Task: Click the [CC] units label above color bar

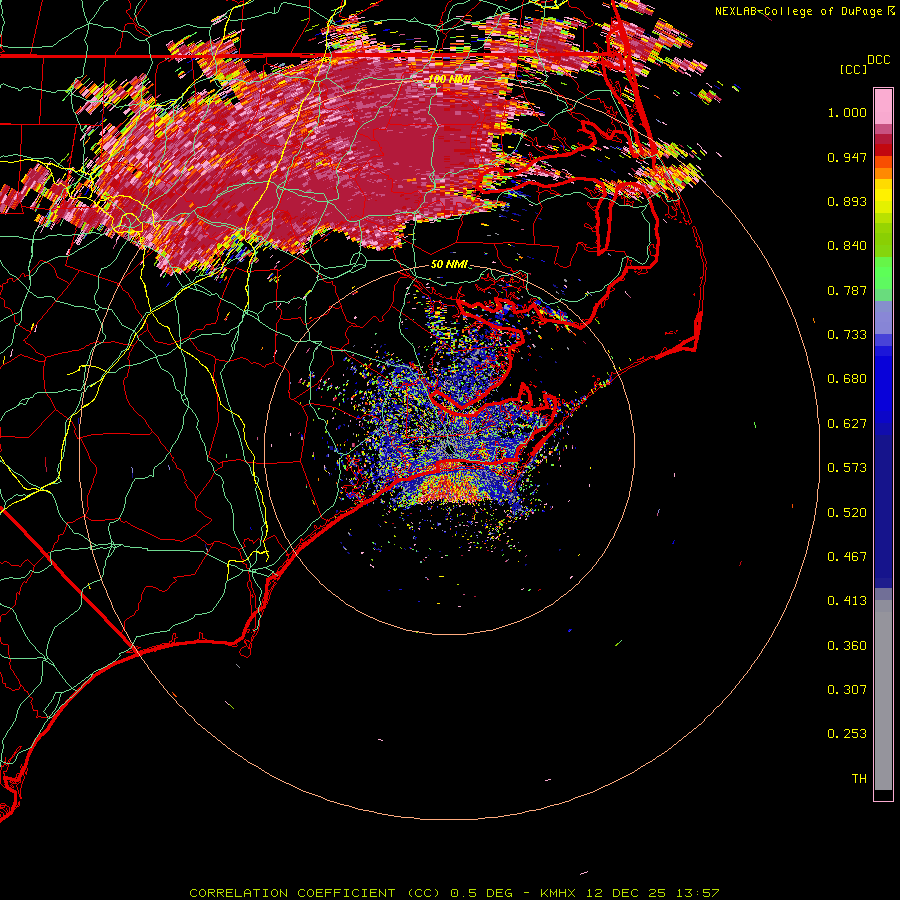Action: coord(854,70)
